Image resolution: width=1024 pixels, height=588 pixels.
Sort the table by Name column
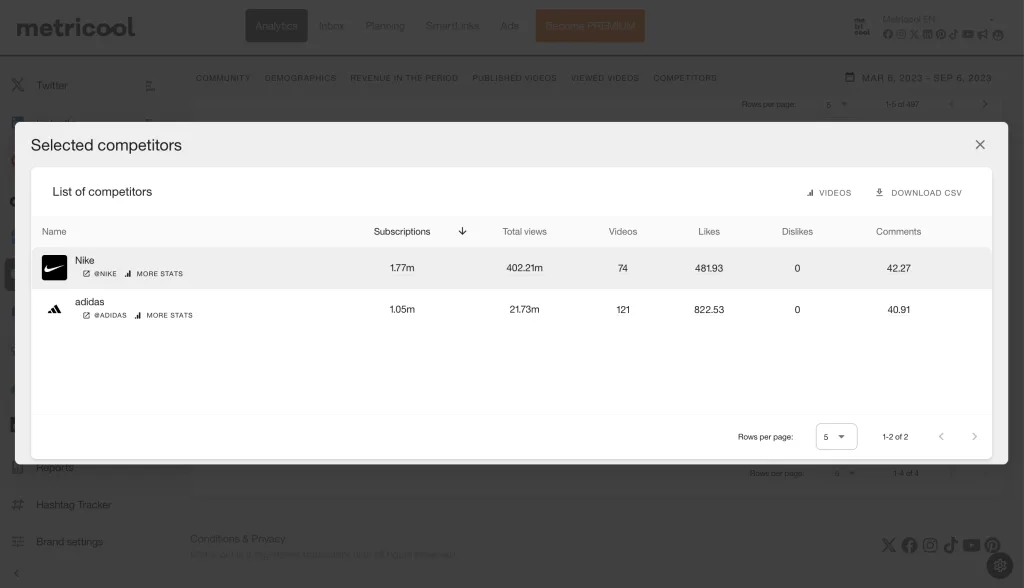point(54,232)
